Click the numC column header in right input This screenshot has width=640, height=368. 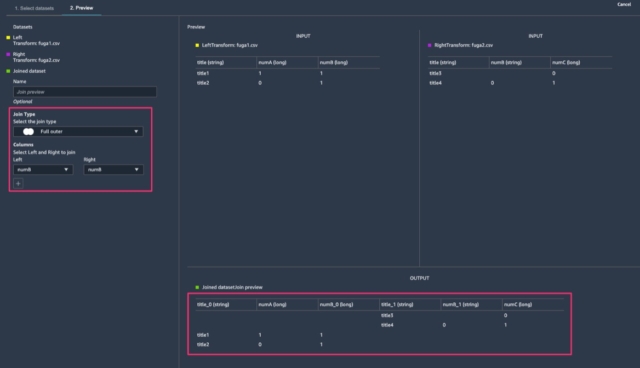(566, 62)
